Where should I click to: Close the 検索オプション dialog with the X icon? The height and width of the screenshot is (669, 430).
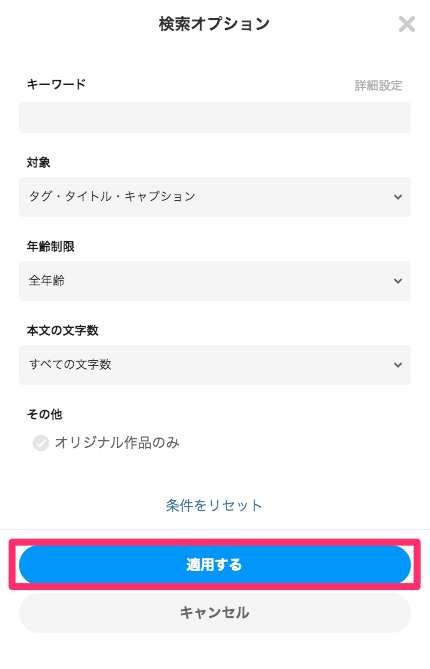[407, 24]
